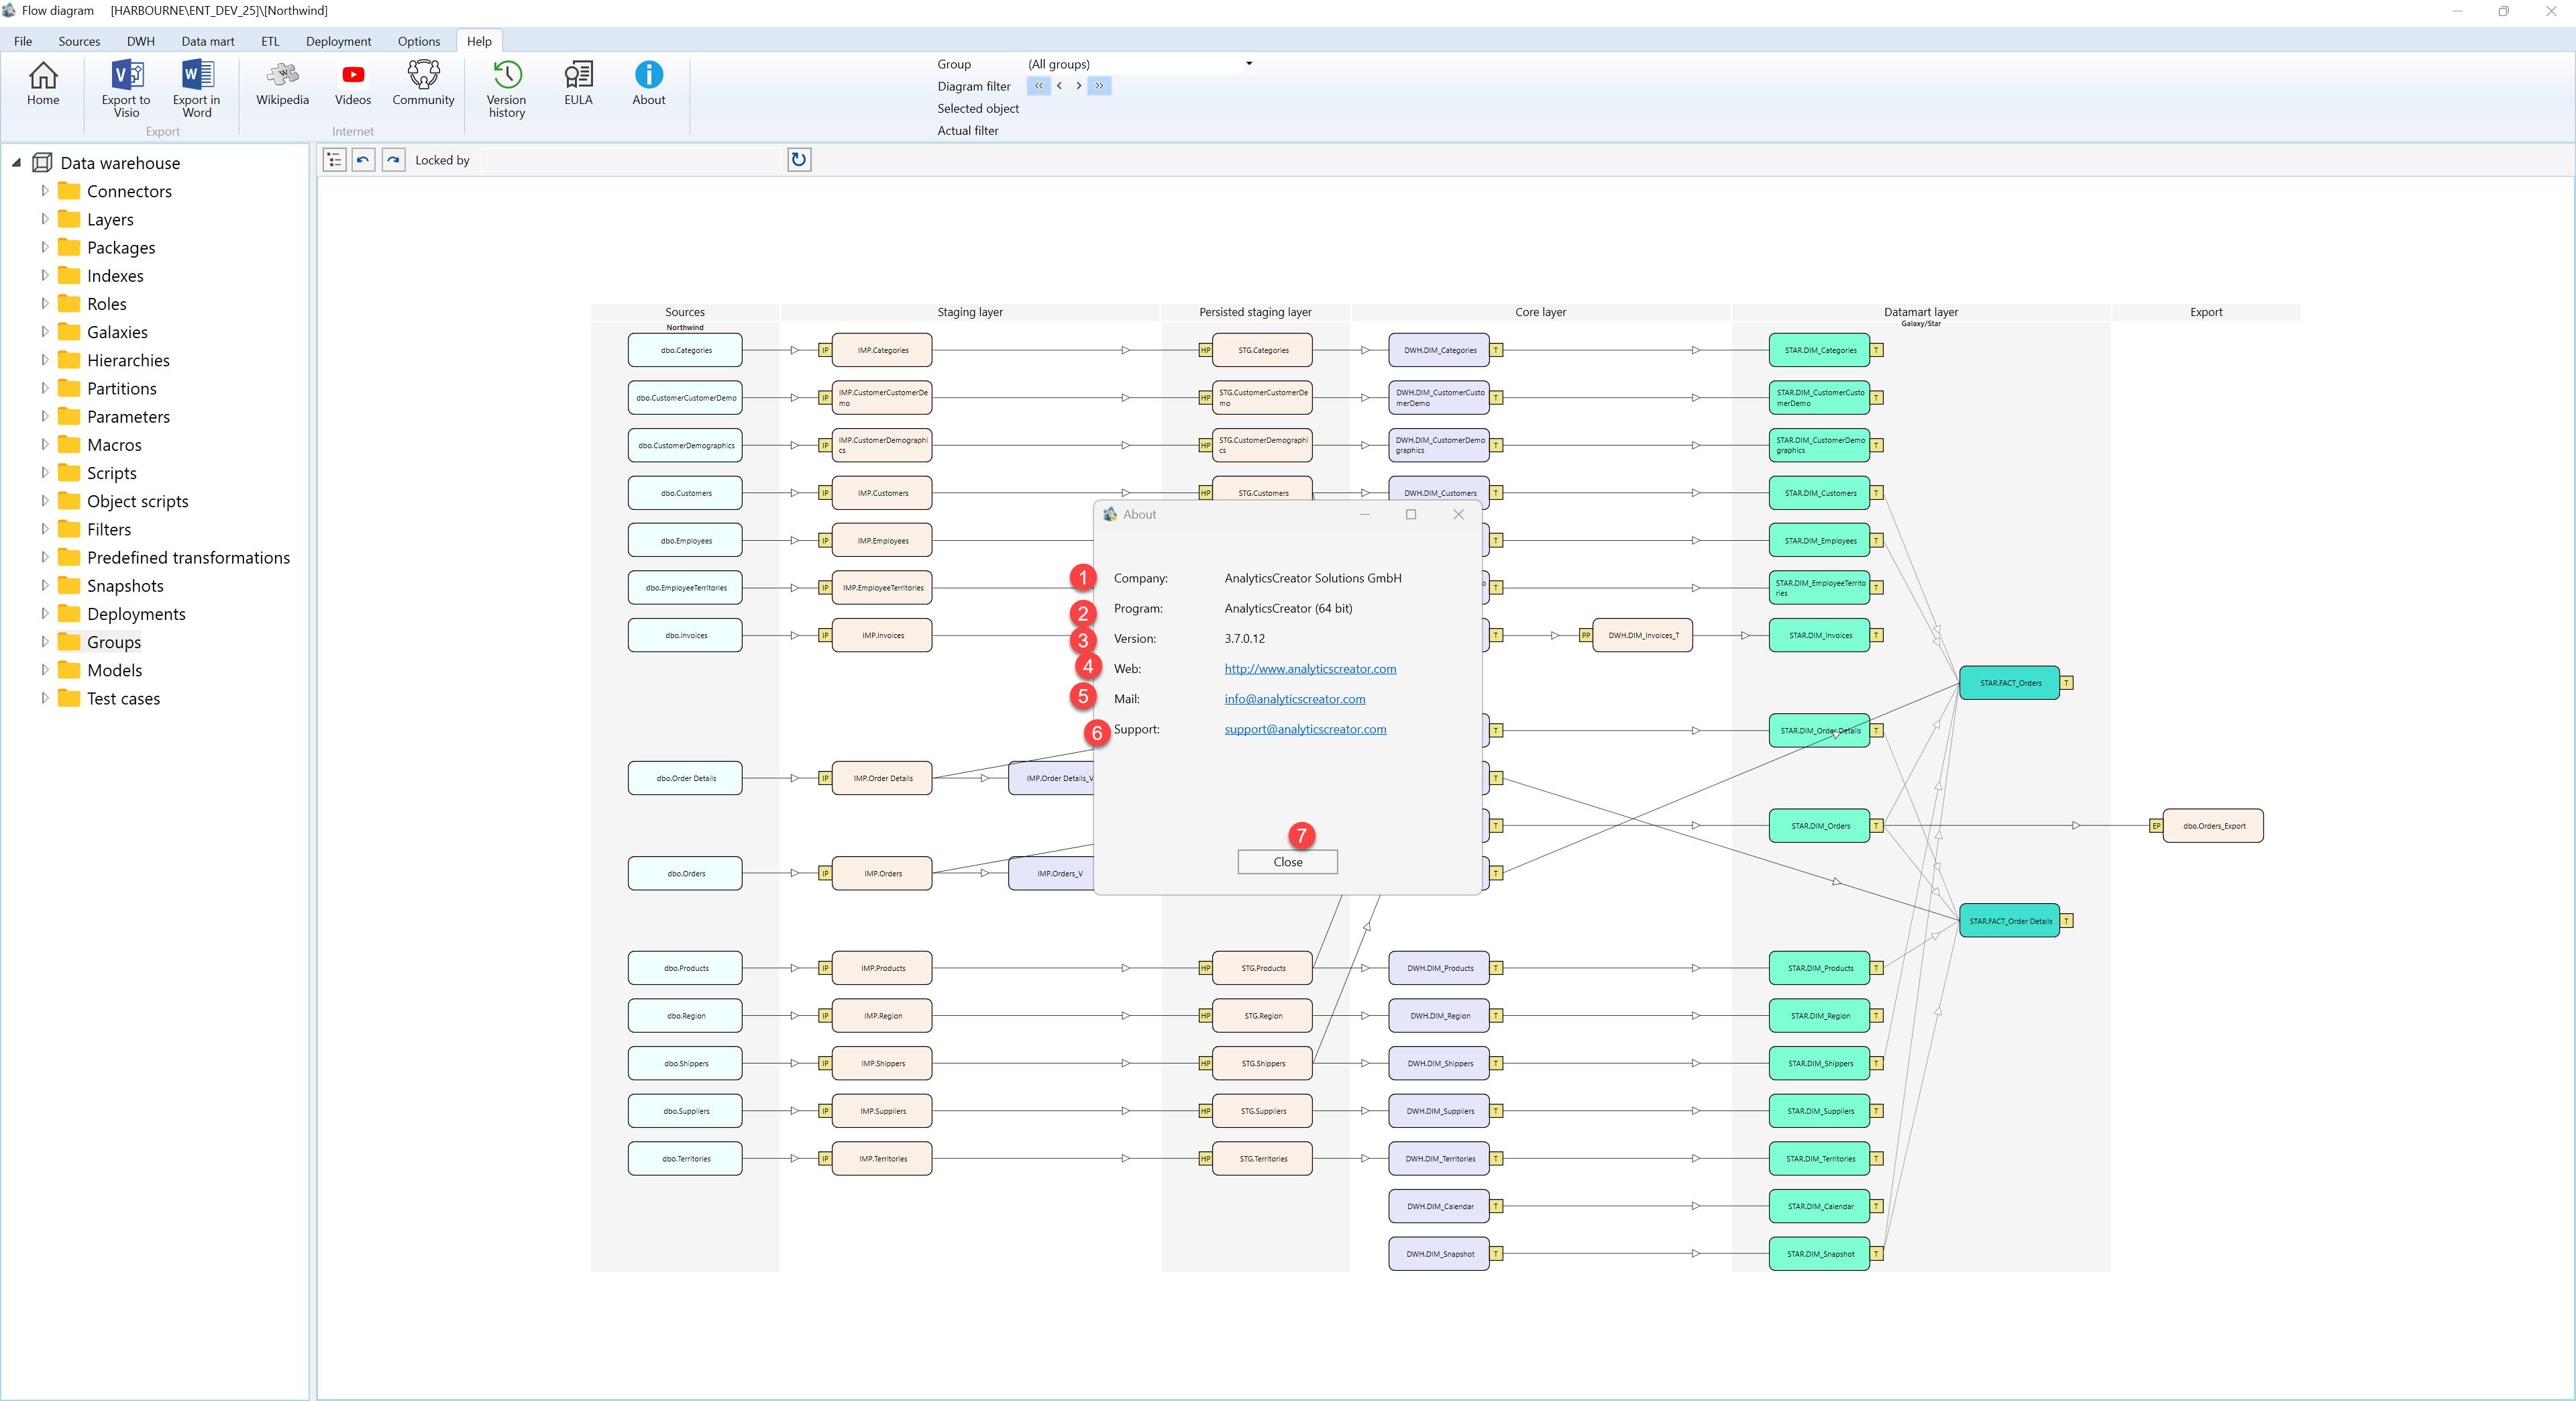2576x1401 pixels.
Task: Open the DWH ribbon tab
Action: 140,41
